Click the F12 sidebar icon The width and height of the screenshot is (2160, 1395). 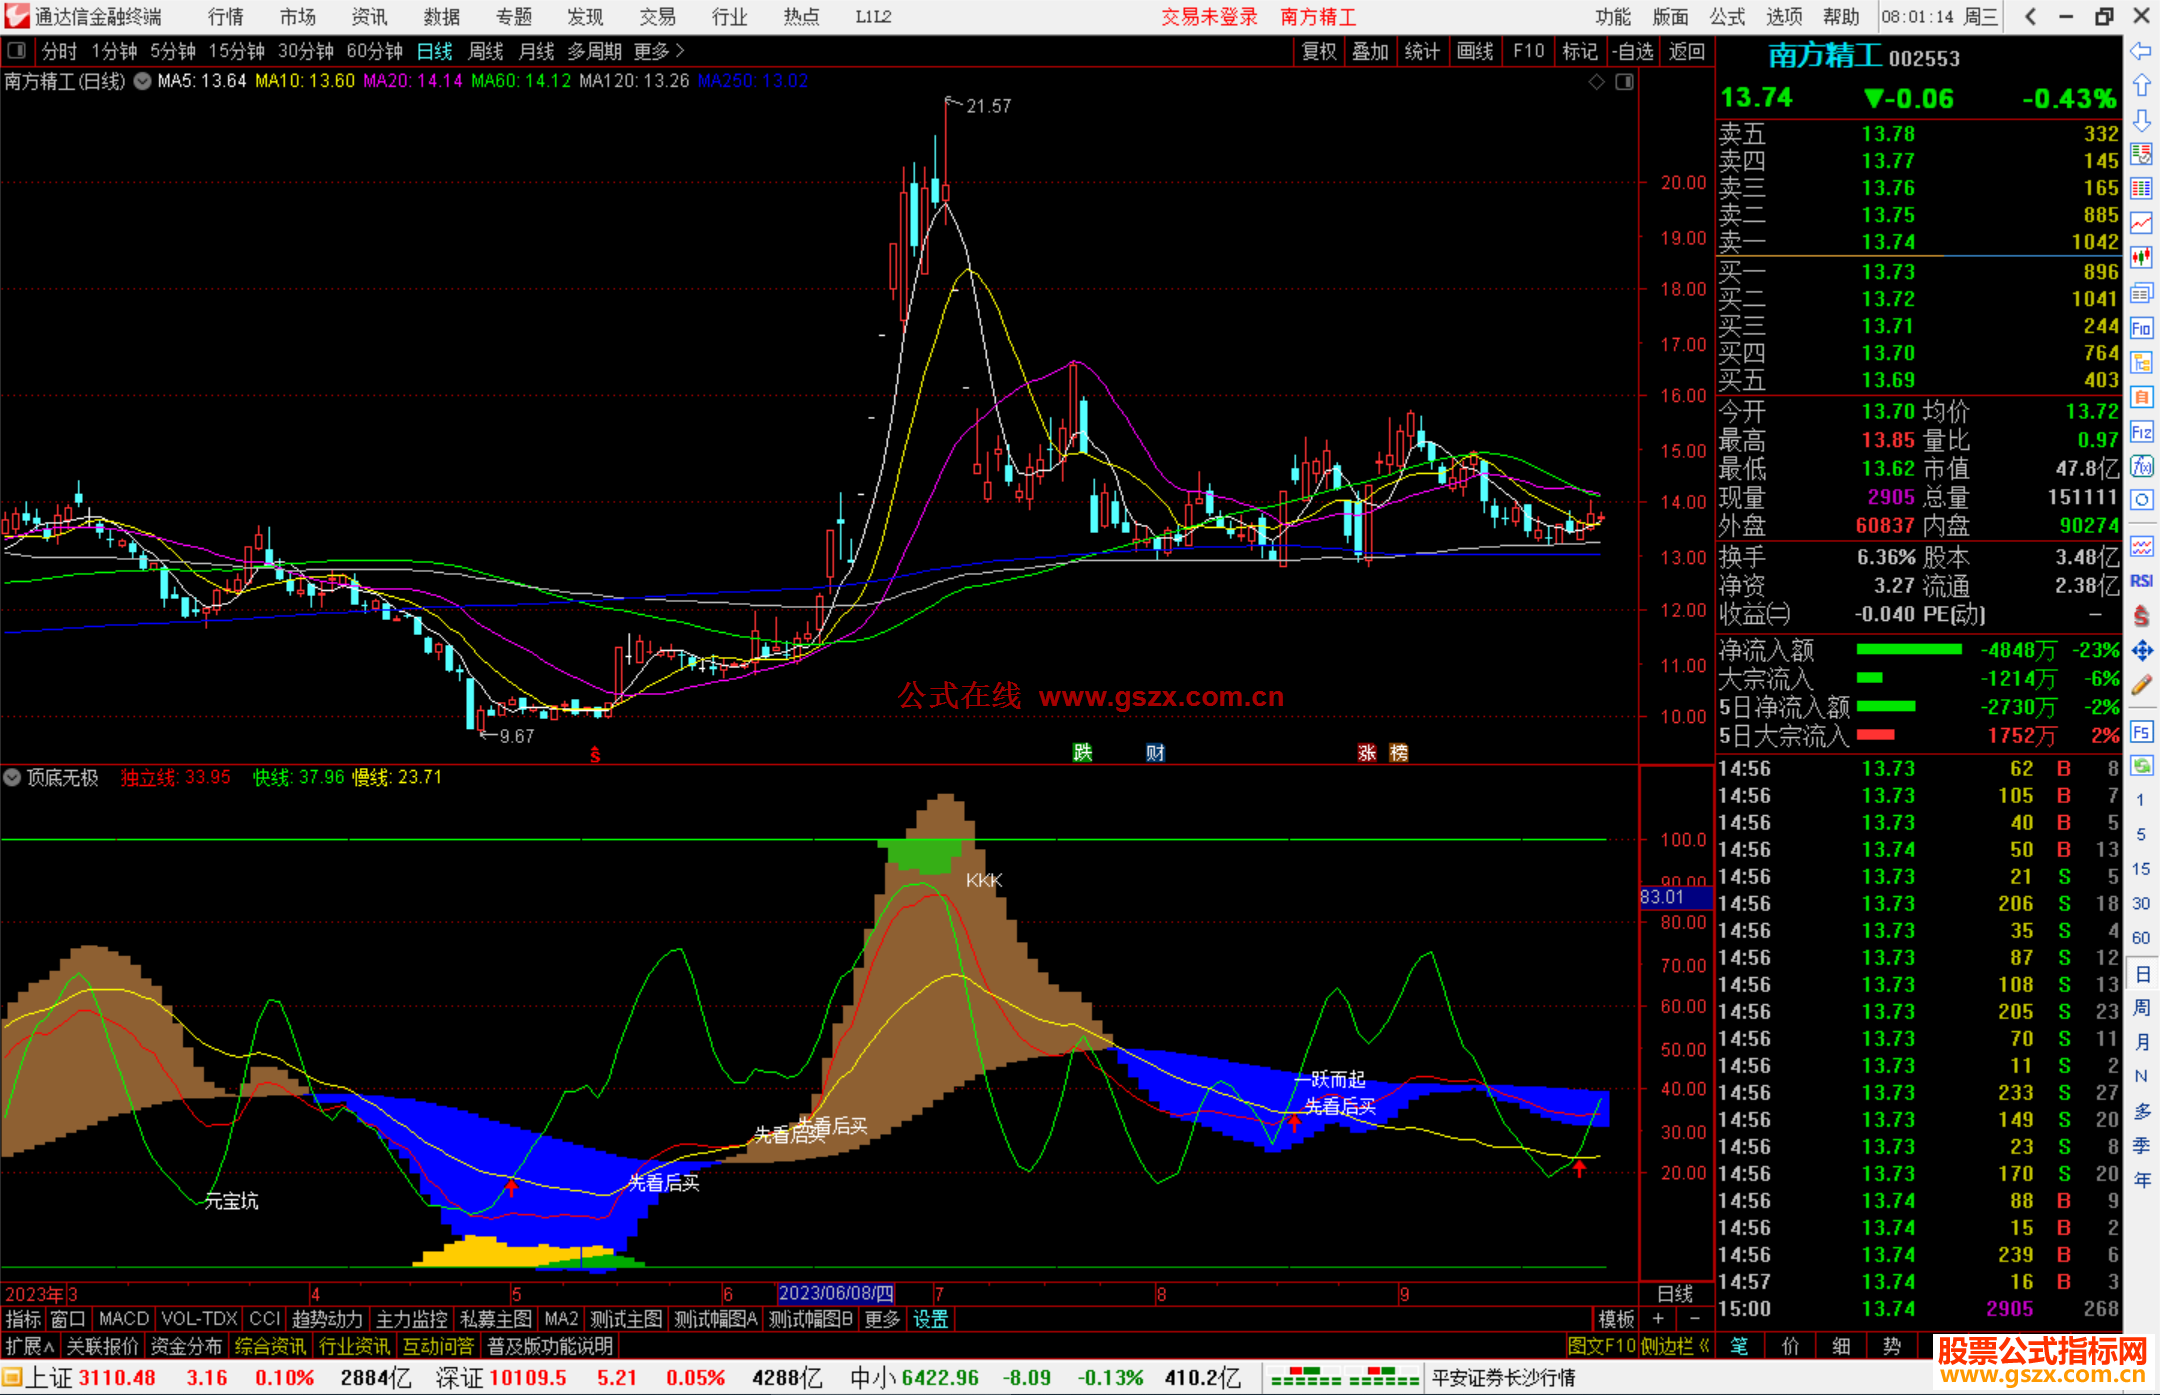click(2141, 432)
